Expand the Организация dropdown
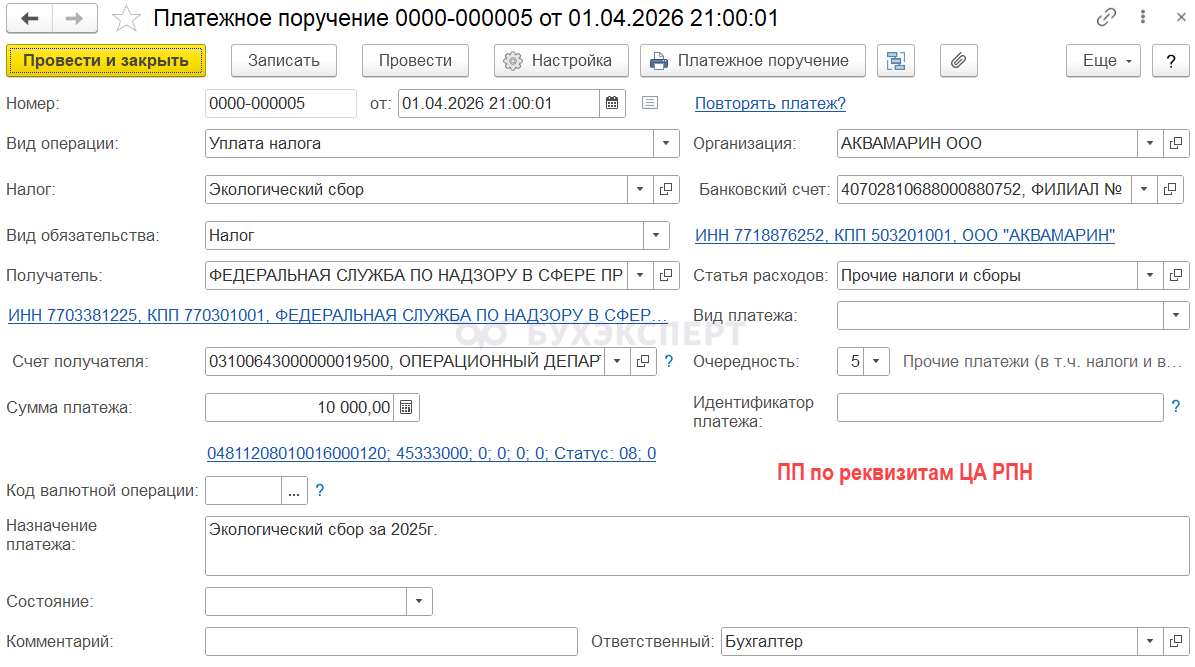The width and height of the screenshot is (1195, 667). click(x=1150, y=143)
